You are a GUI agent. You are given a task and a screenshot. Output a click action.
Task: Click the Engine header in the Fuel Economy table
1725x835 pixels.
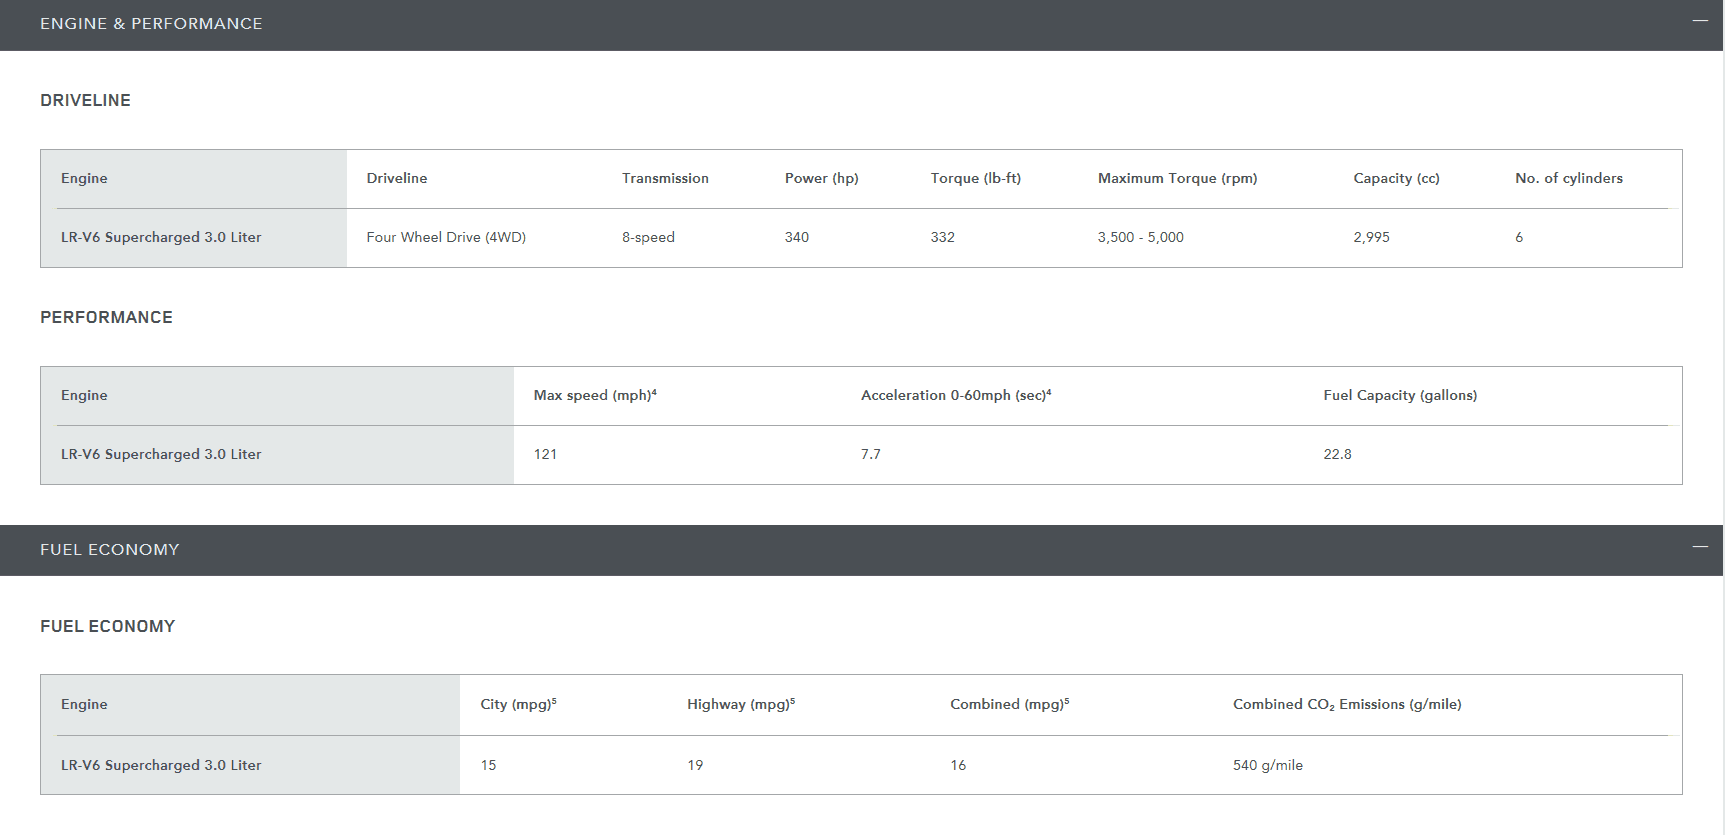84,704
